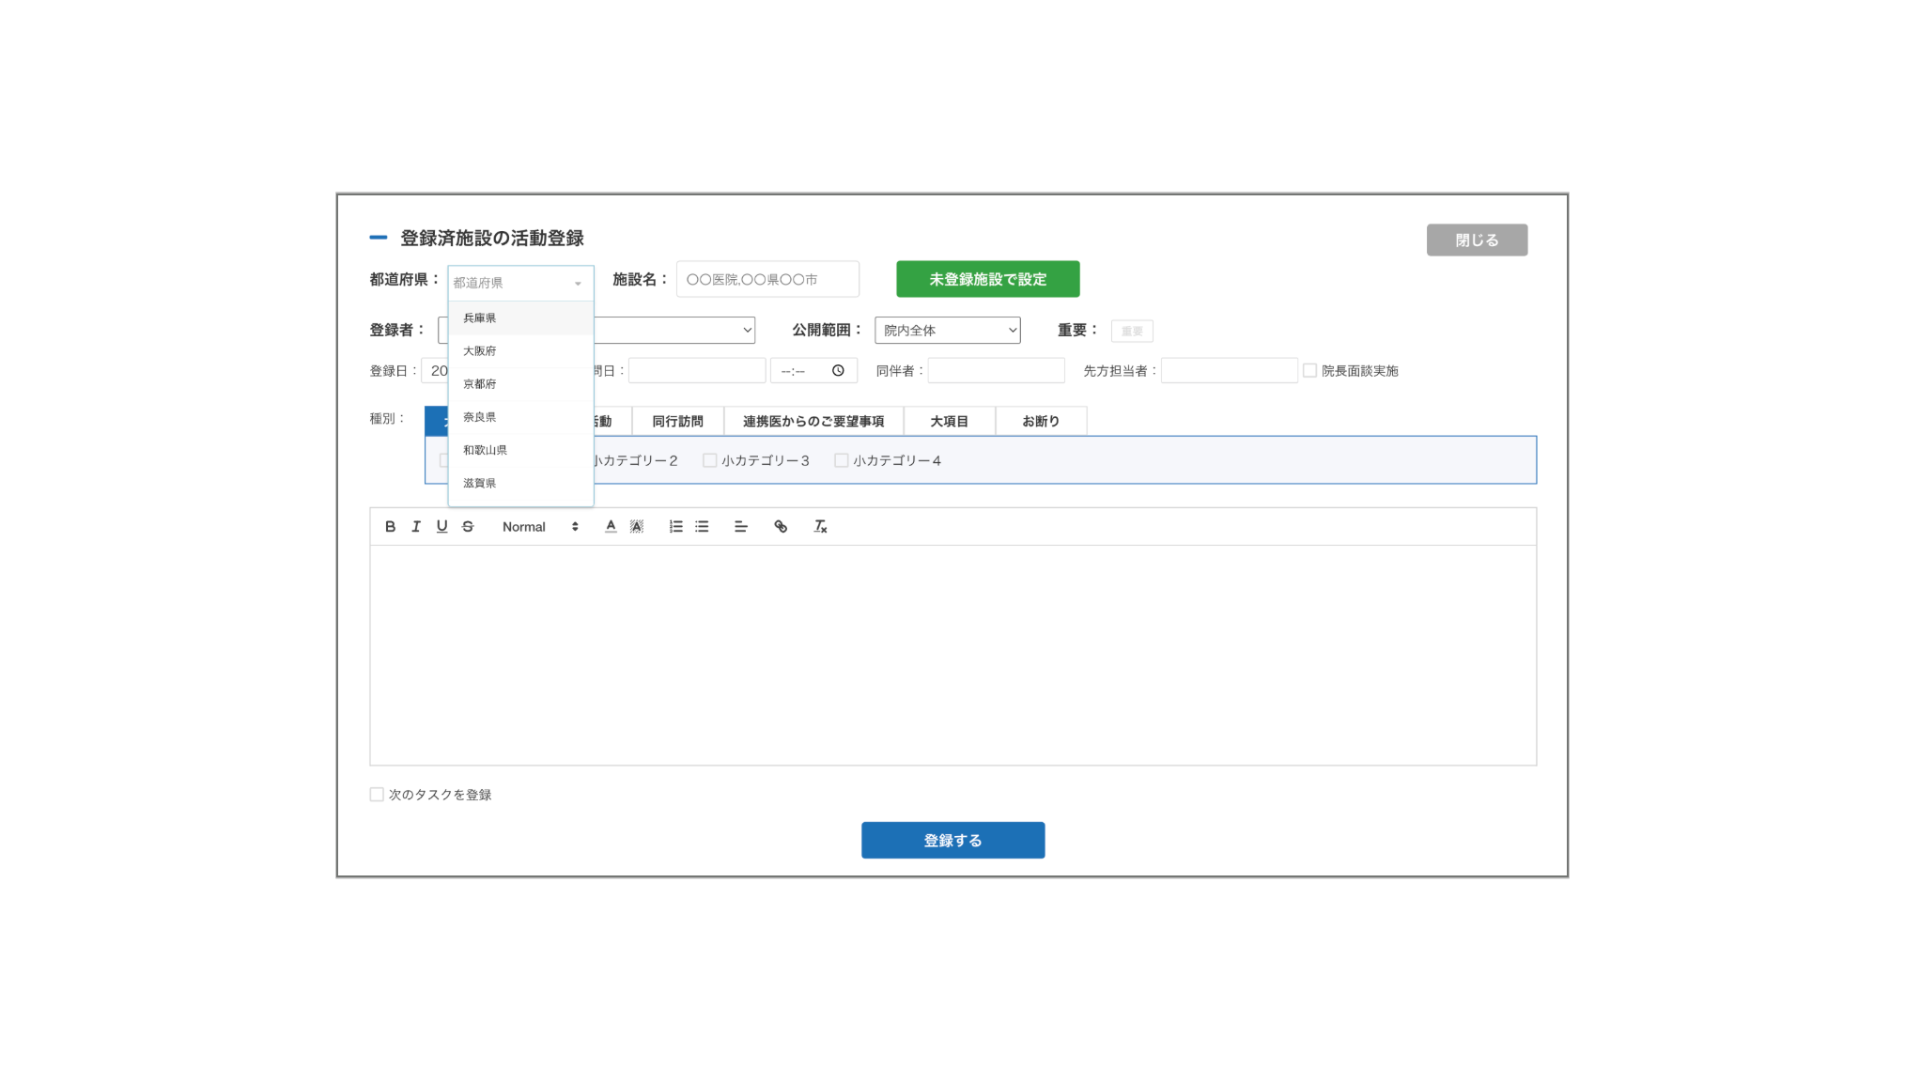1920x1078 pixels.
Task: Tick the 小カテゴリー3 checkbox
Action: (x=710, y=461)
